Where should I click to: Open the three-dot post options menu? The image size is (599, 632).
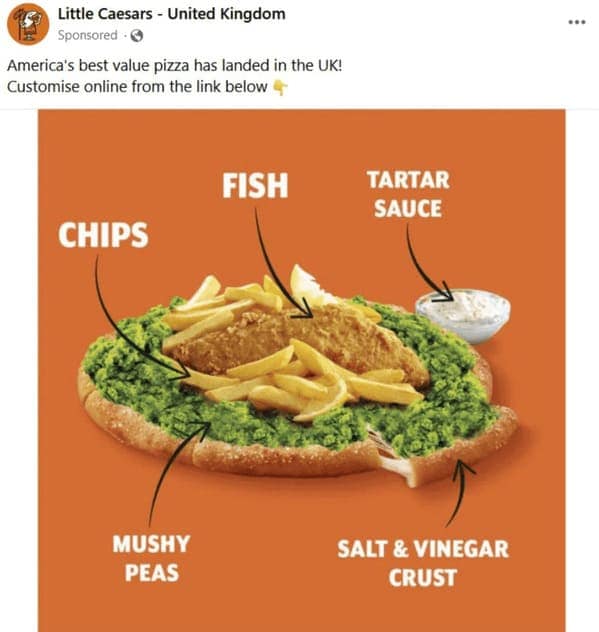(577, 22)
